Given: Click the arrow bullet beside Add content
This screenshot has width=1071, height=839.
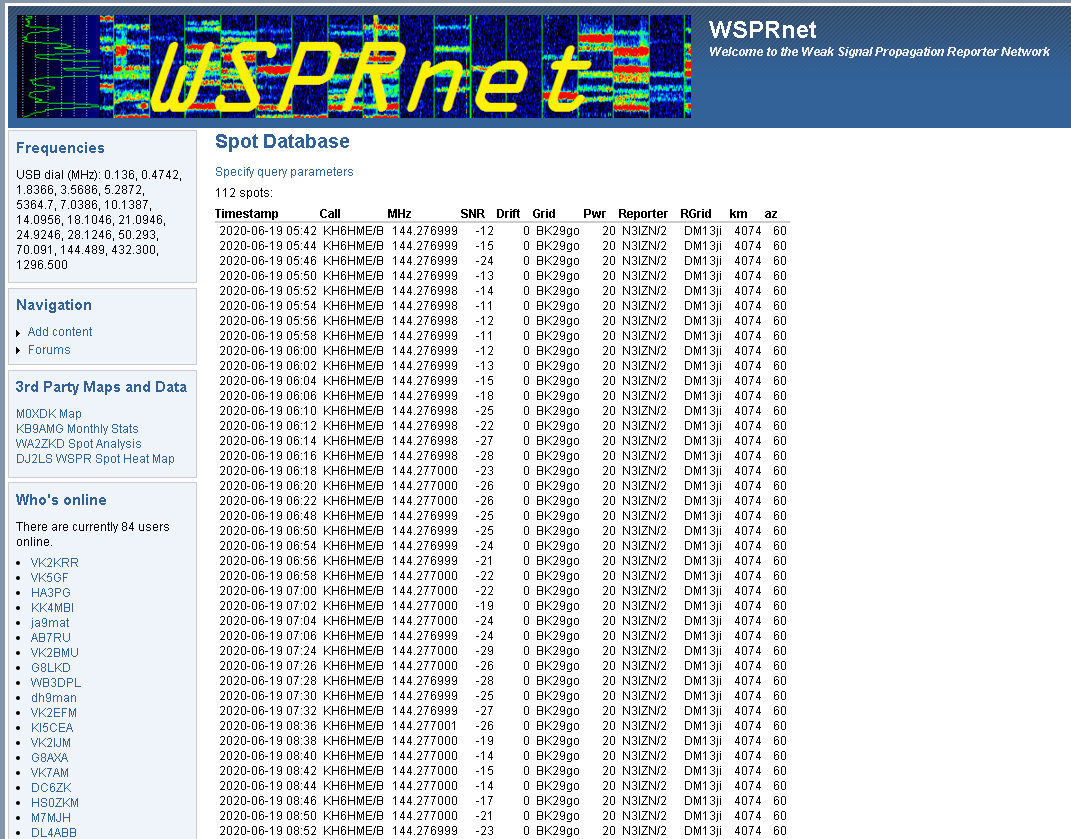Looking at the screenshot, I should 18,333.
